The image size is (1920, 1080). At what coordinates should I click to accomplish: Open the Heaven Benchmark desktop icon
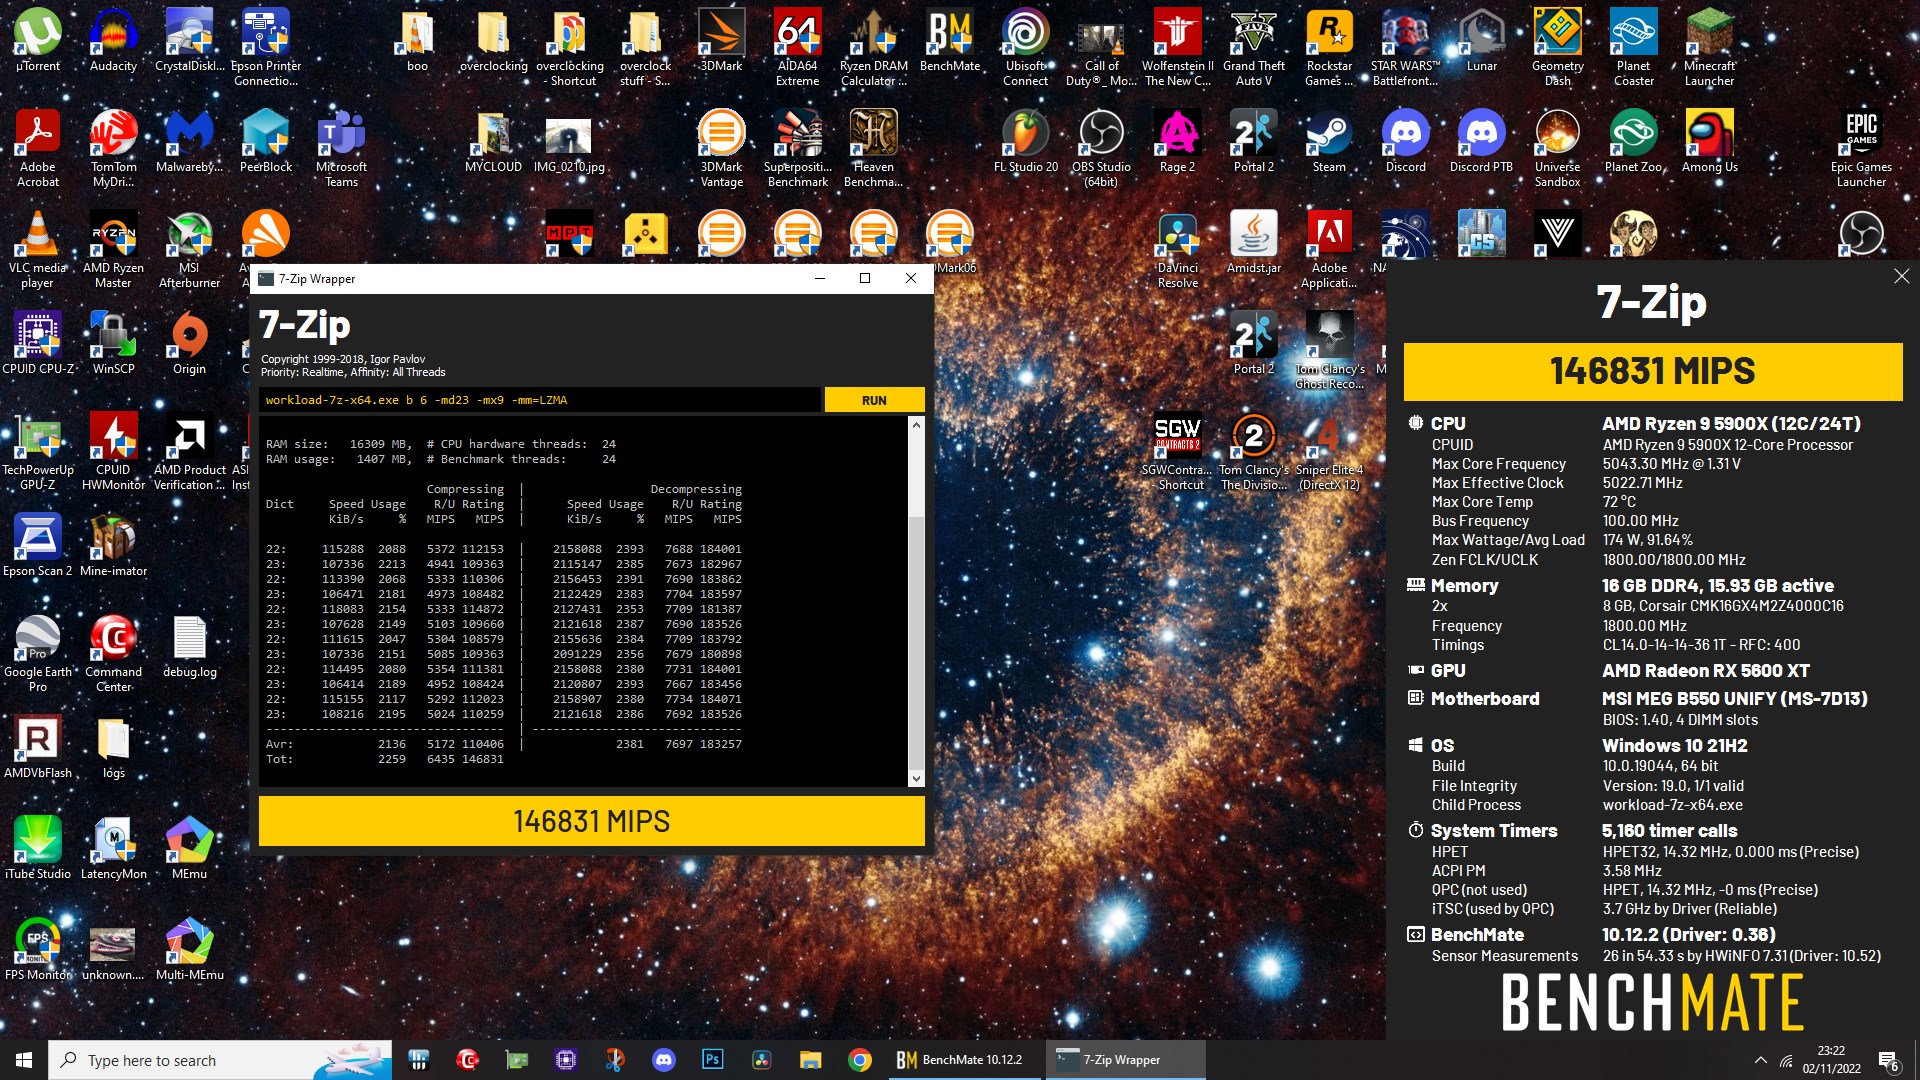coord(873,148)
